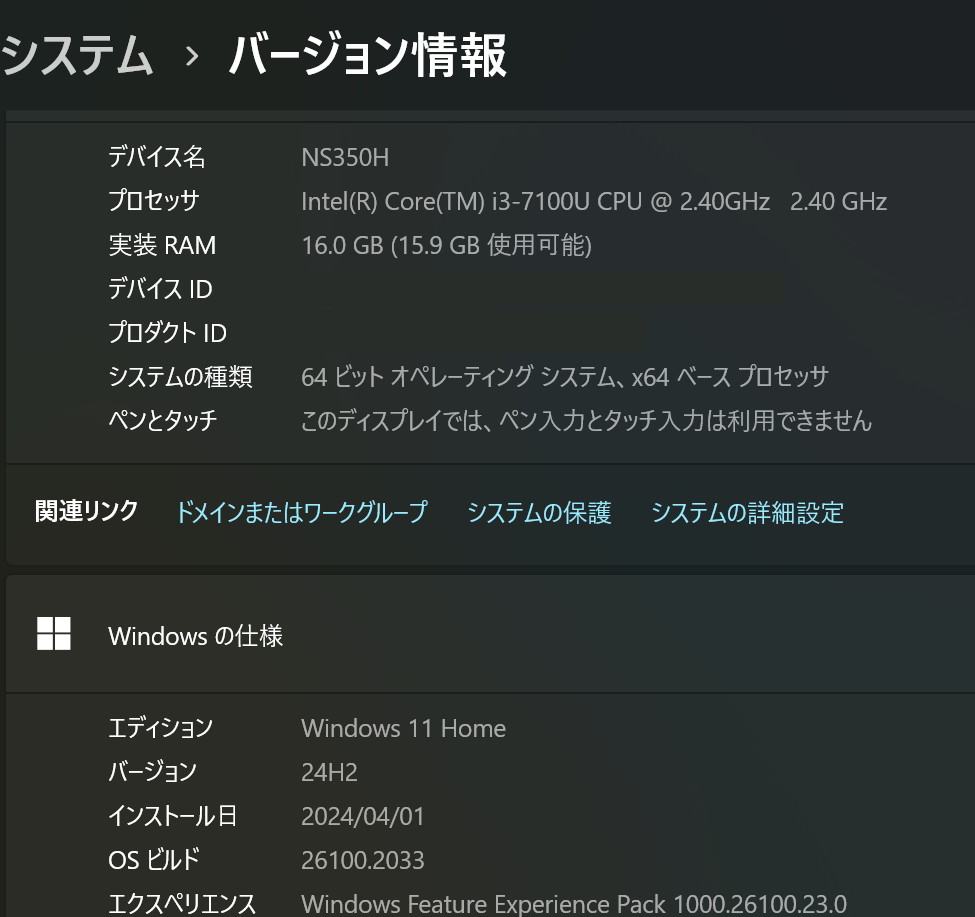The image size is (975, 917).
Task: Select the install date 2024/04/01
Action: 363,816
